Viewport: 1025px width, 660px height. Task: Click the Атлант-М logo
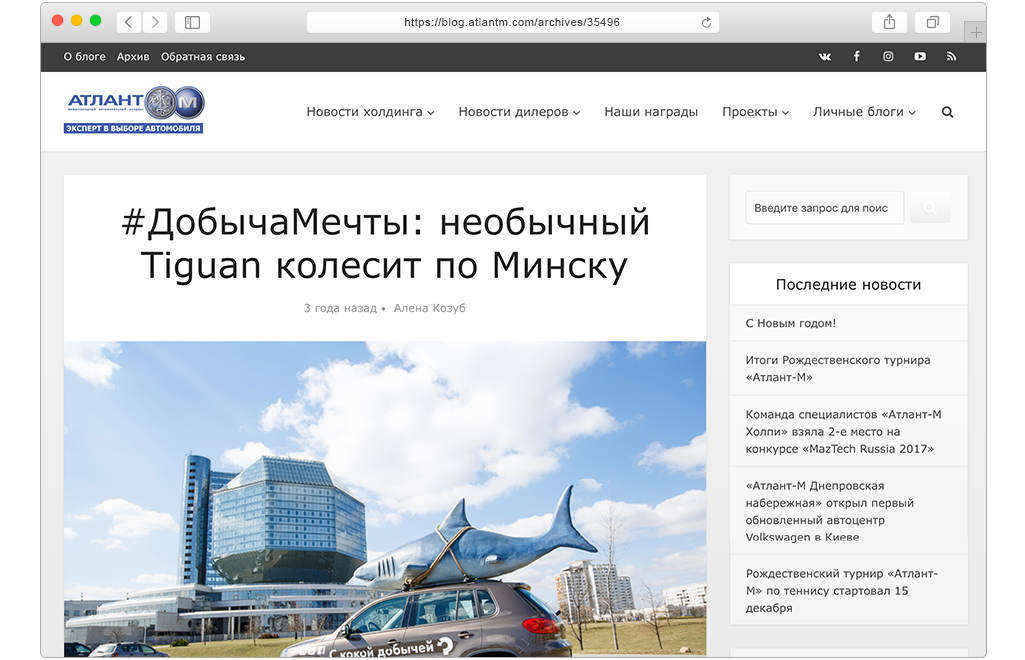click(134, 110)
